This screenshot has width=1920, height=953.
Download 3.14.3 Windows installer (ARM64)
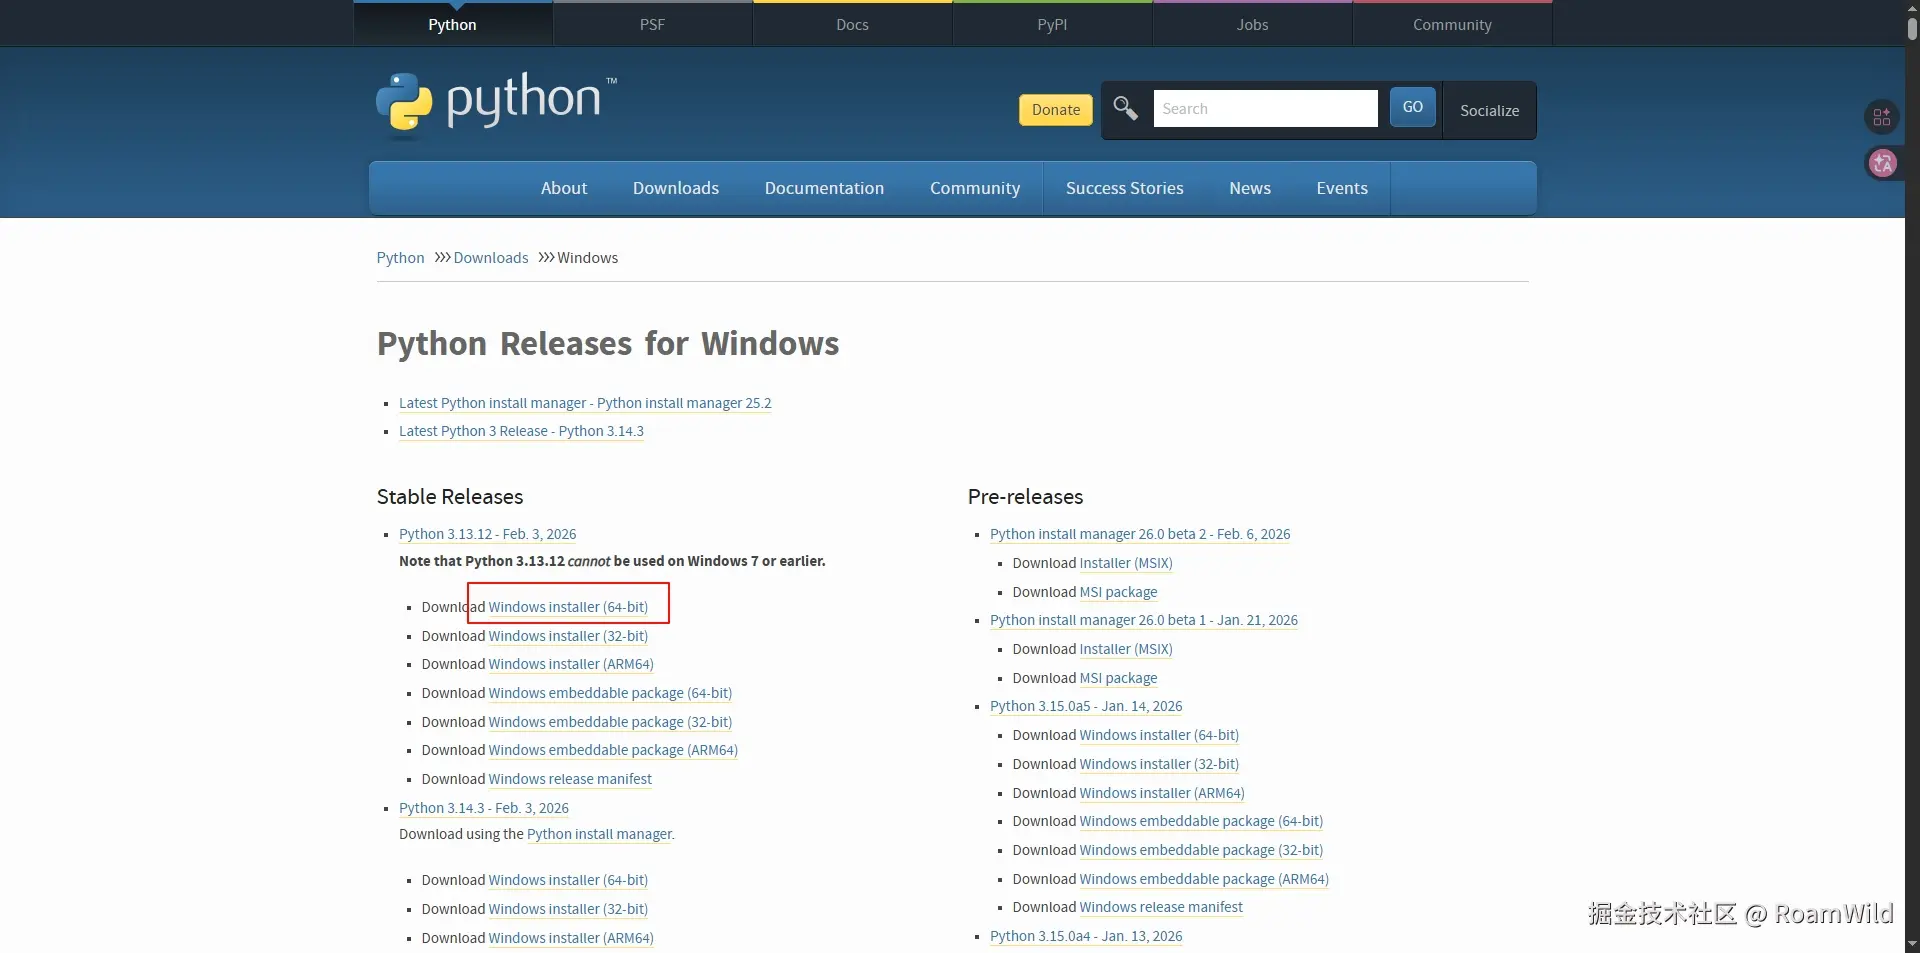point(571,938)
